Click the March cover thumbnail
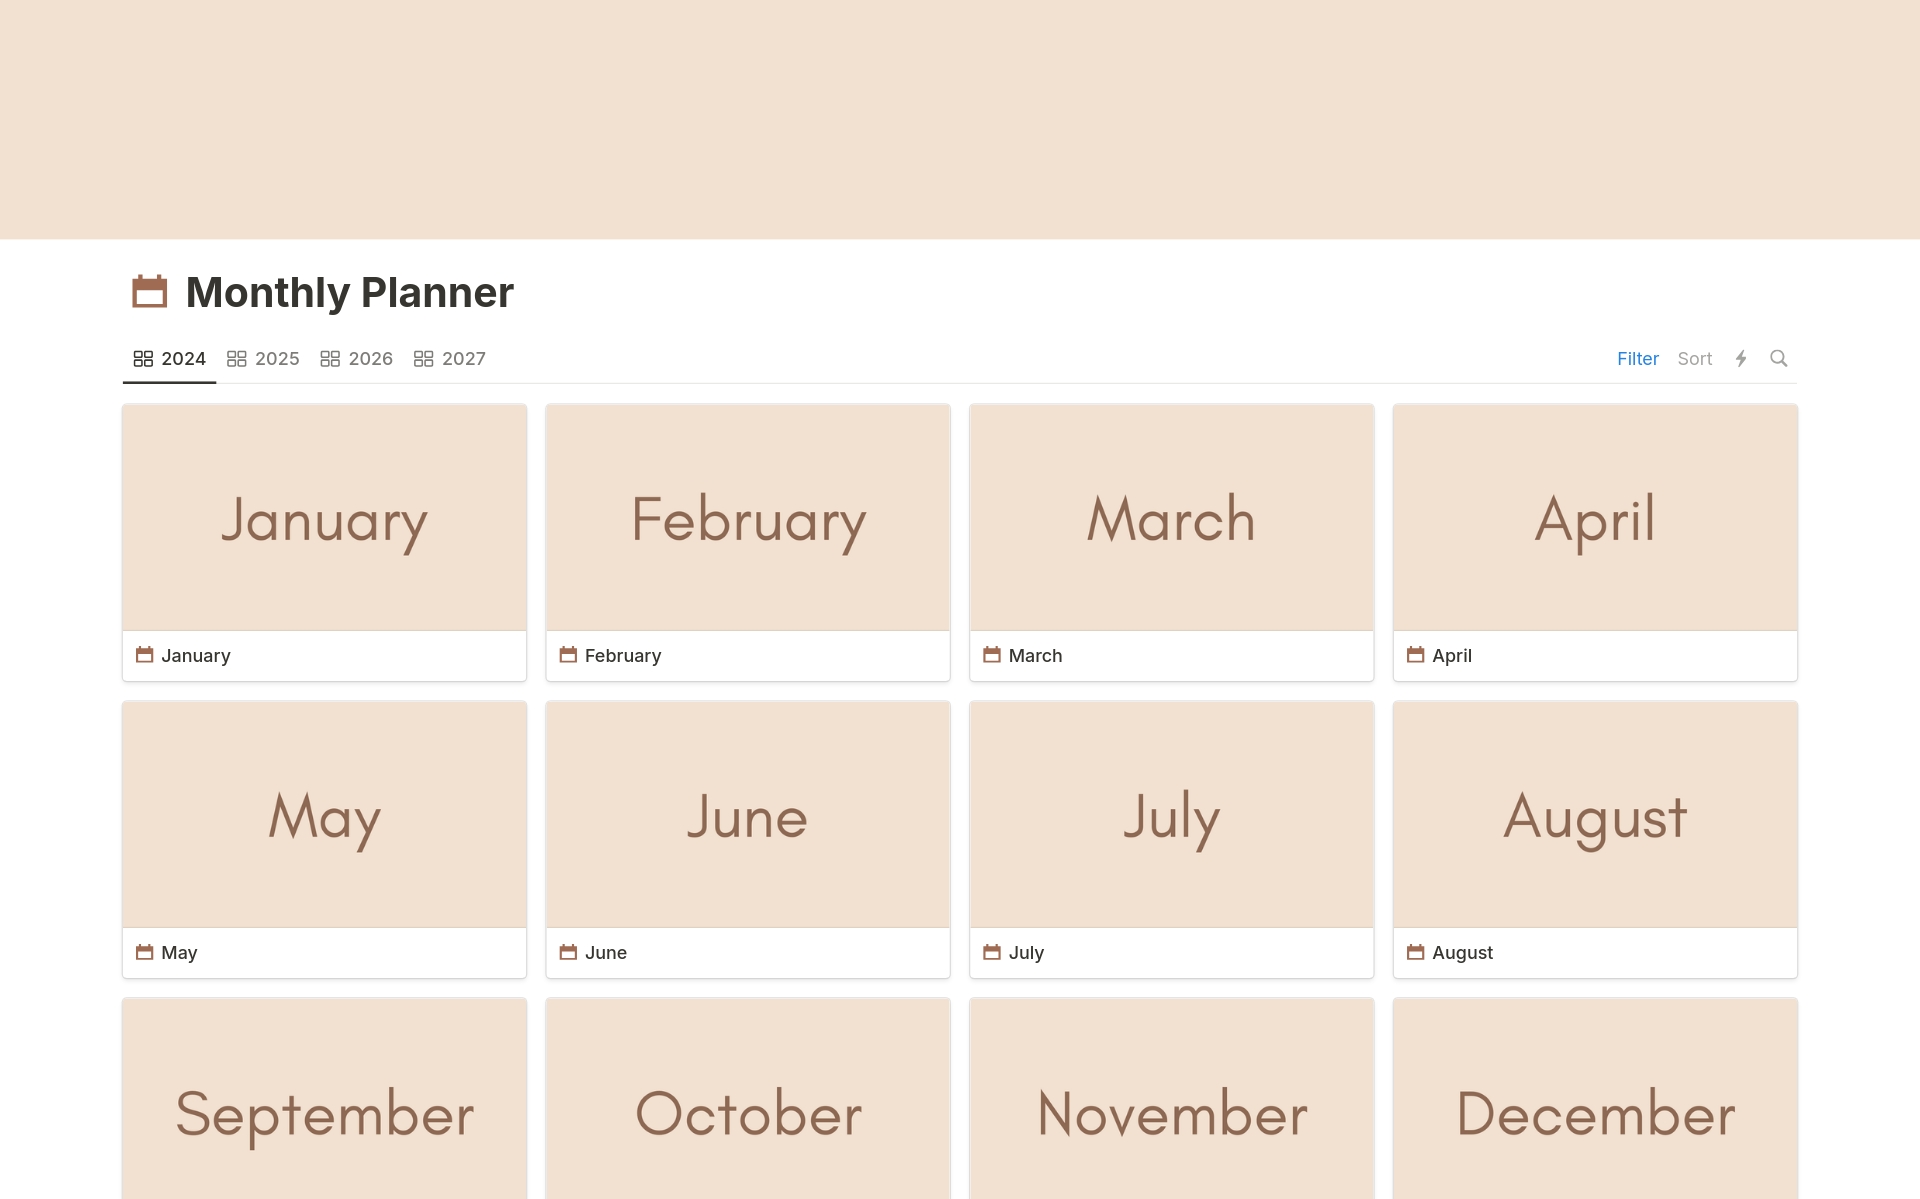Screen dimensions: 1920x1199 tap(1171, 517)
